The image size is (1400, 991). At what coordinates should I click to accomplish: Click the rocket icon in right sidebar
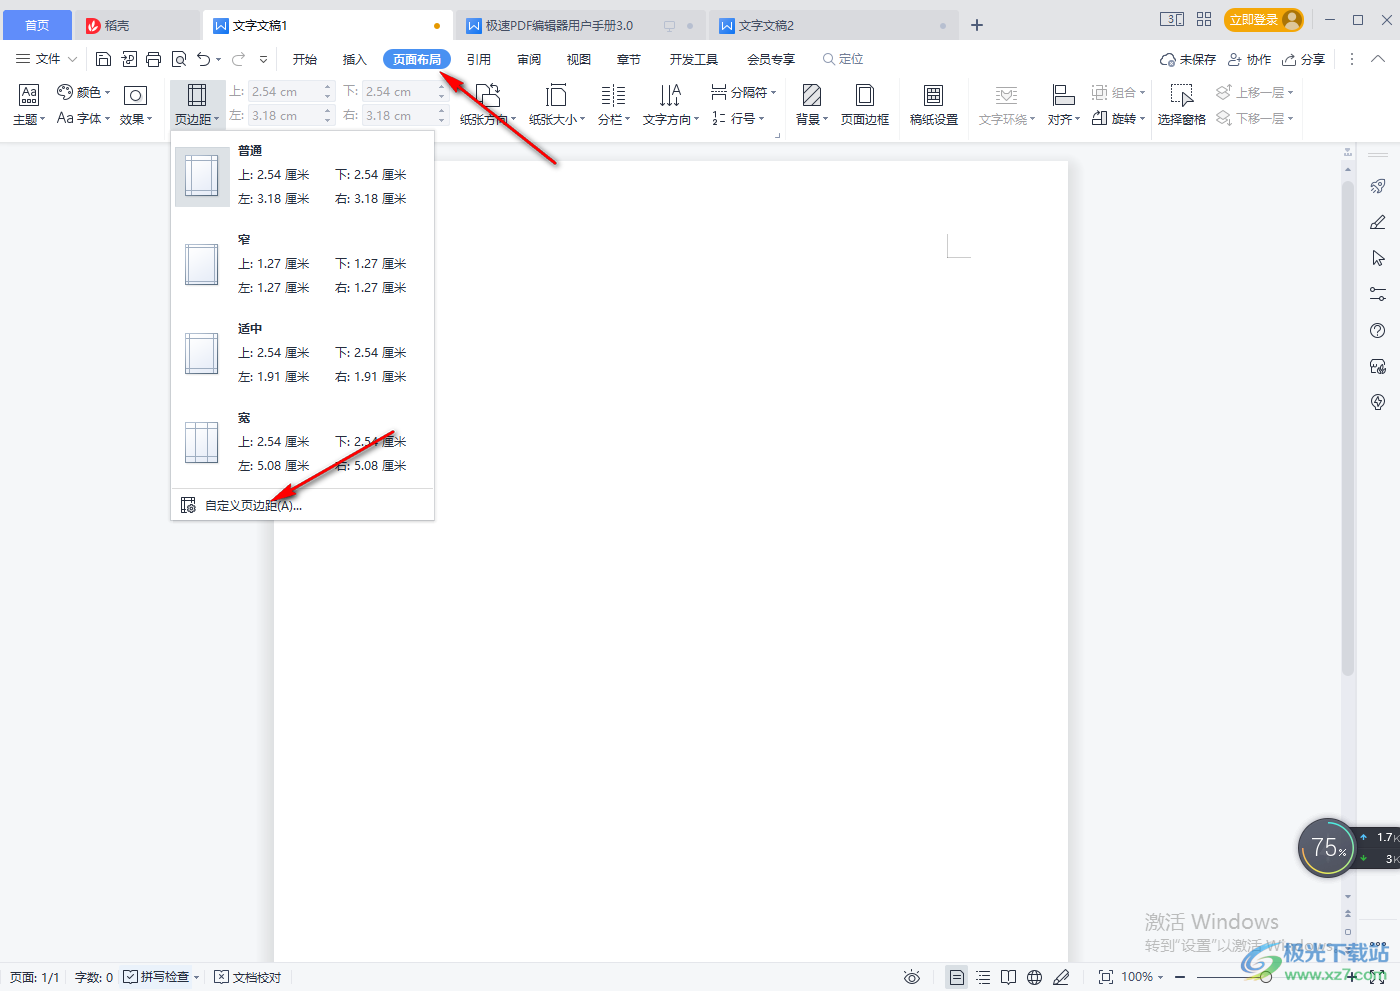pyautogui.click(x=1378, y=186)
